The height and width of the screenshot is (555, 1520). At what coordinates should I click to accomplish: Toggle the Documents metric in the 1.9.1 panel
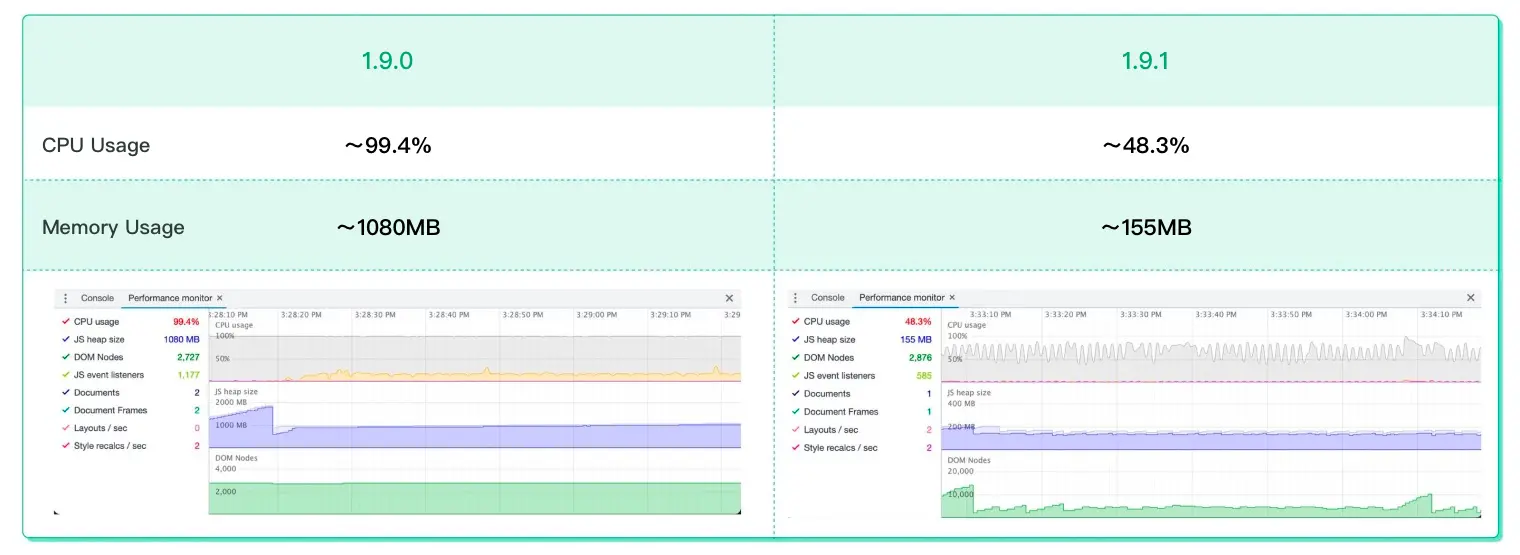click(796, 394)
